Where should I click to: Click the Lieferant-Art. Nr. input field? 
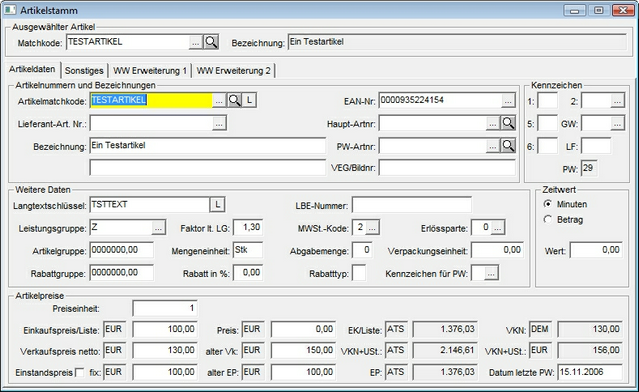(151, 123)
